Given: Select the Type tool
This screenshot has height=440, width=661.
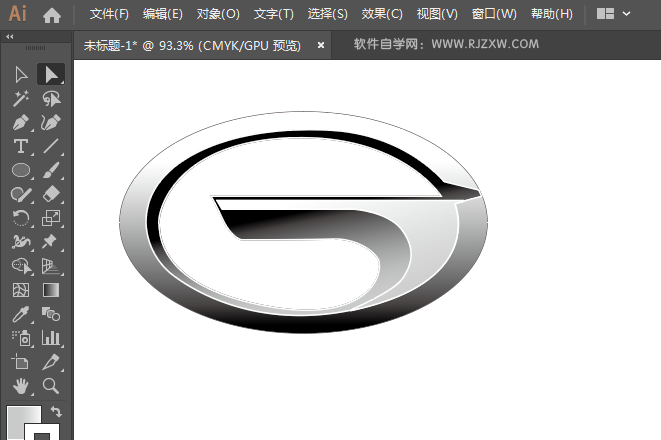Looking at the screenshot, I should click(x=21, y=146).
